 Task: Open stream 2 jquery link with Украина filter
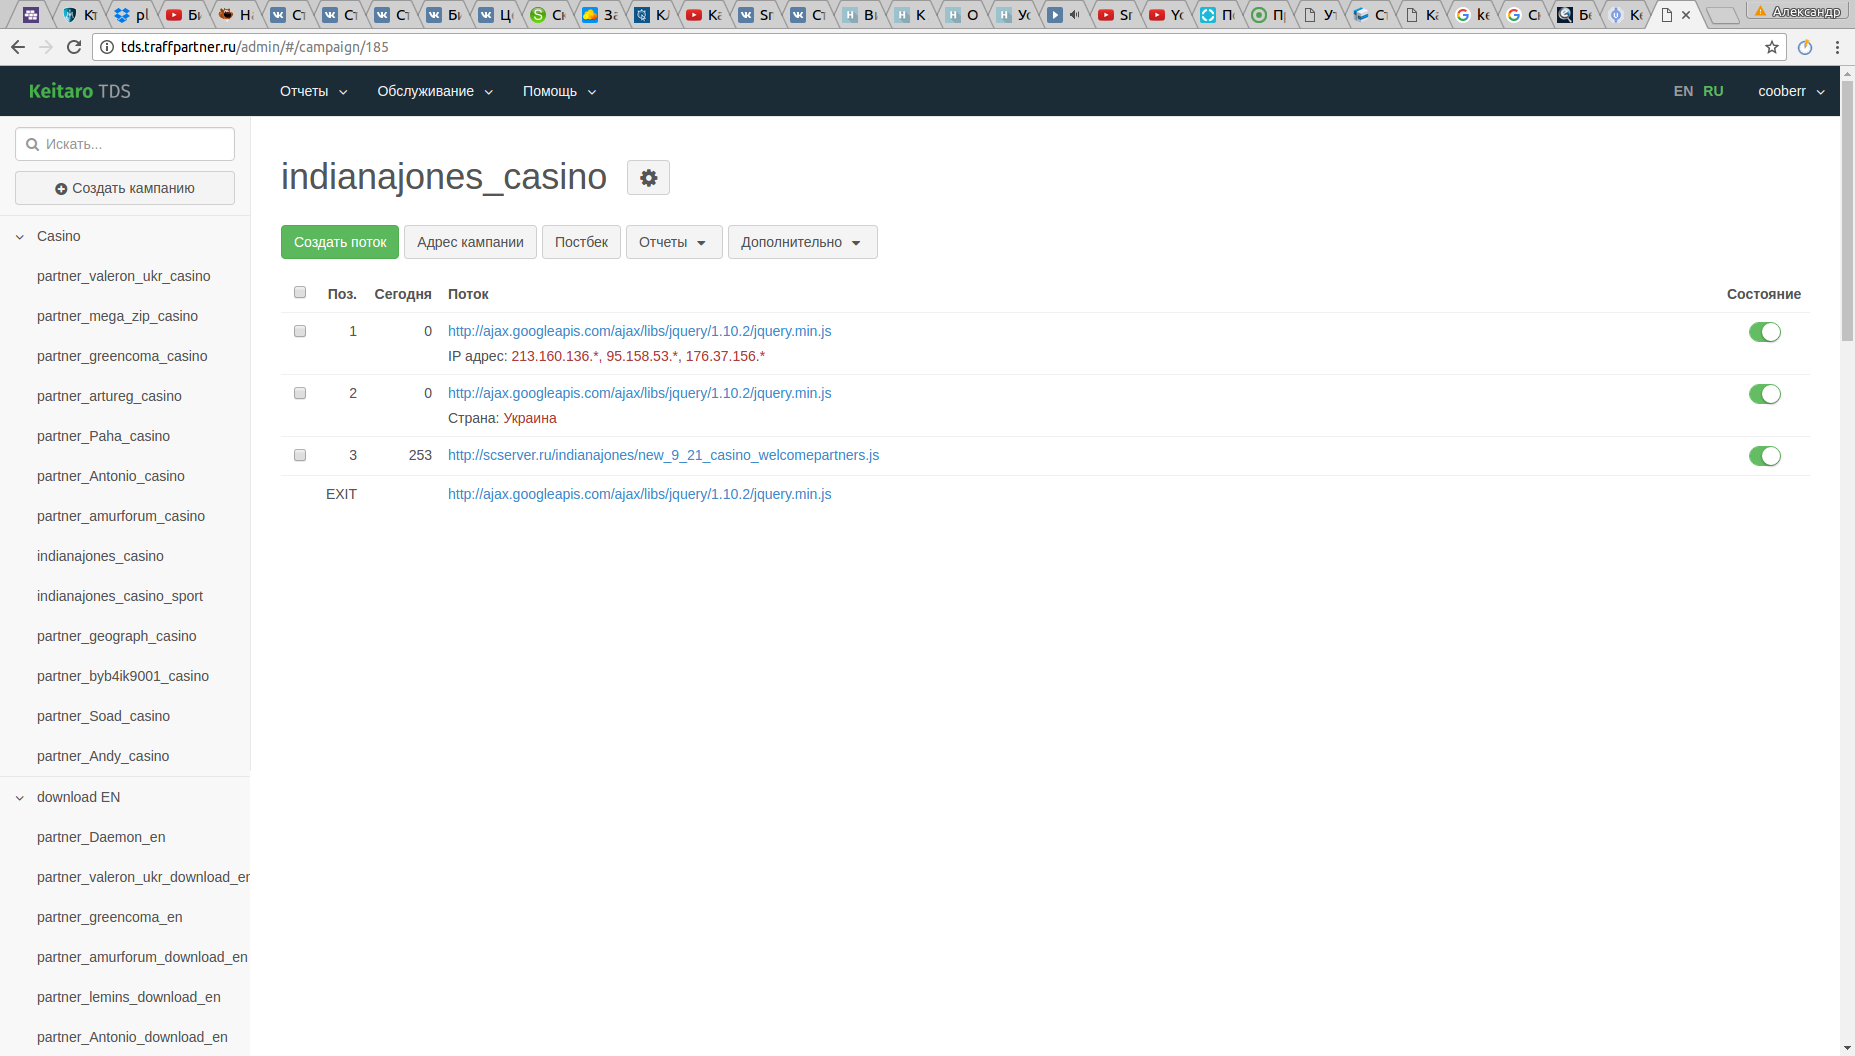point(639,393)
